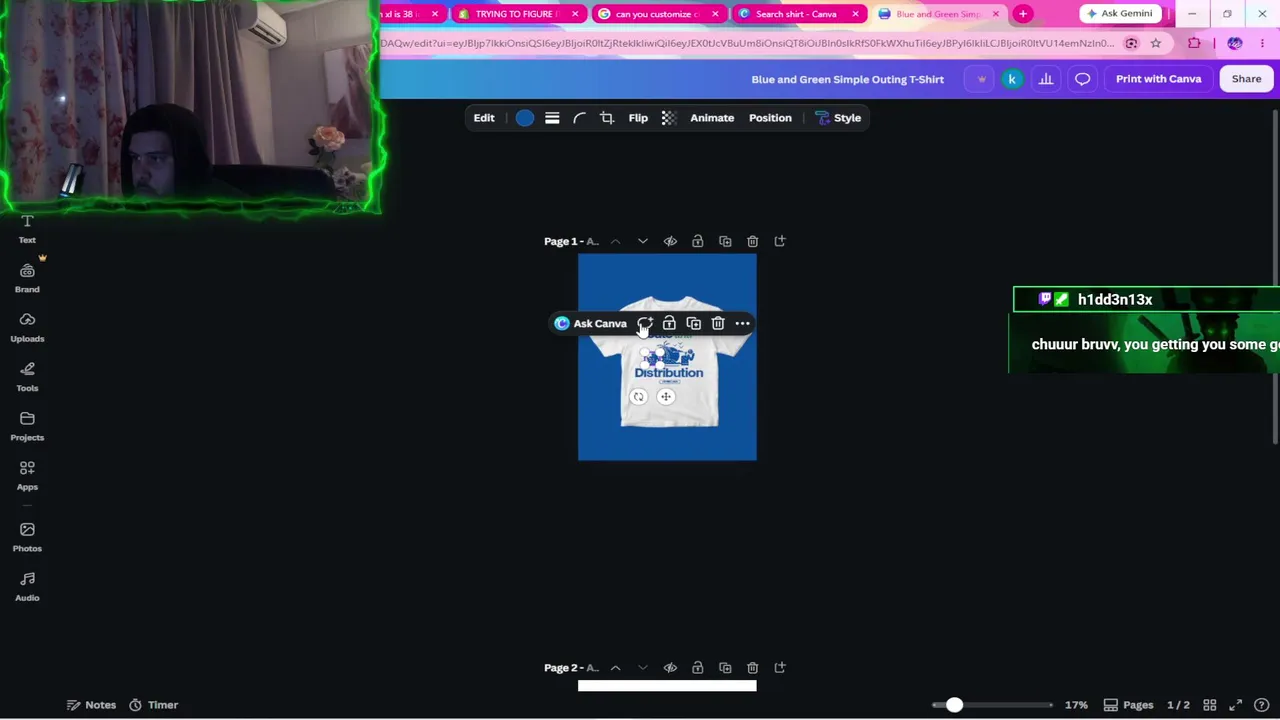Toggle Page 1 visibility eye icon
This screenshot has width=1280, height=720.
point(670,241)
